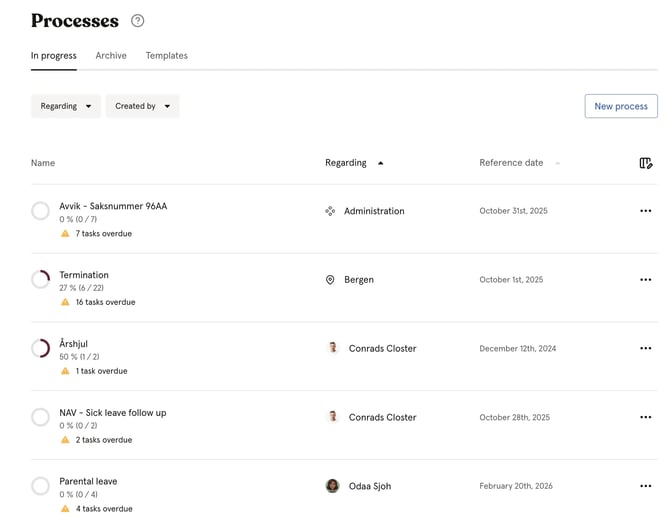Sort by the Regarding column header

click(346, 163)
